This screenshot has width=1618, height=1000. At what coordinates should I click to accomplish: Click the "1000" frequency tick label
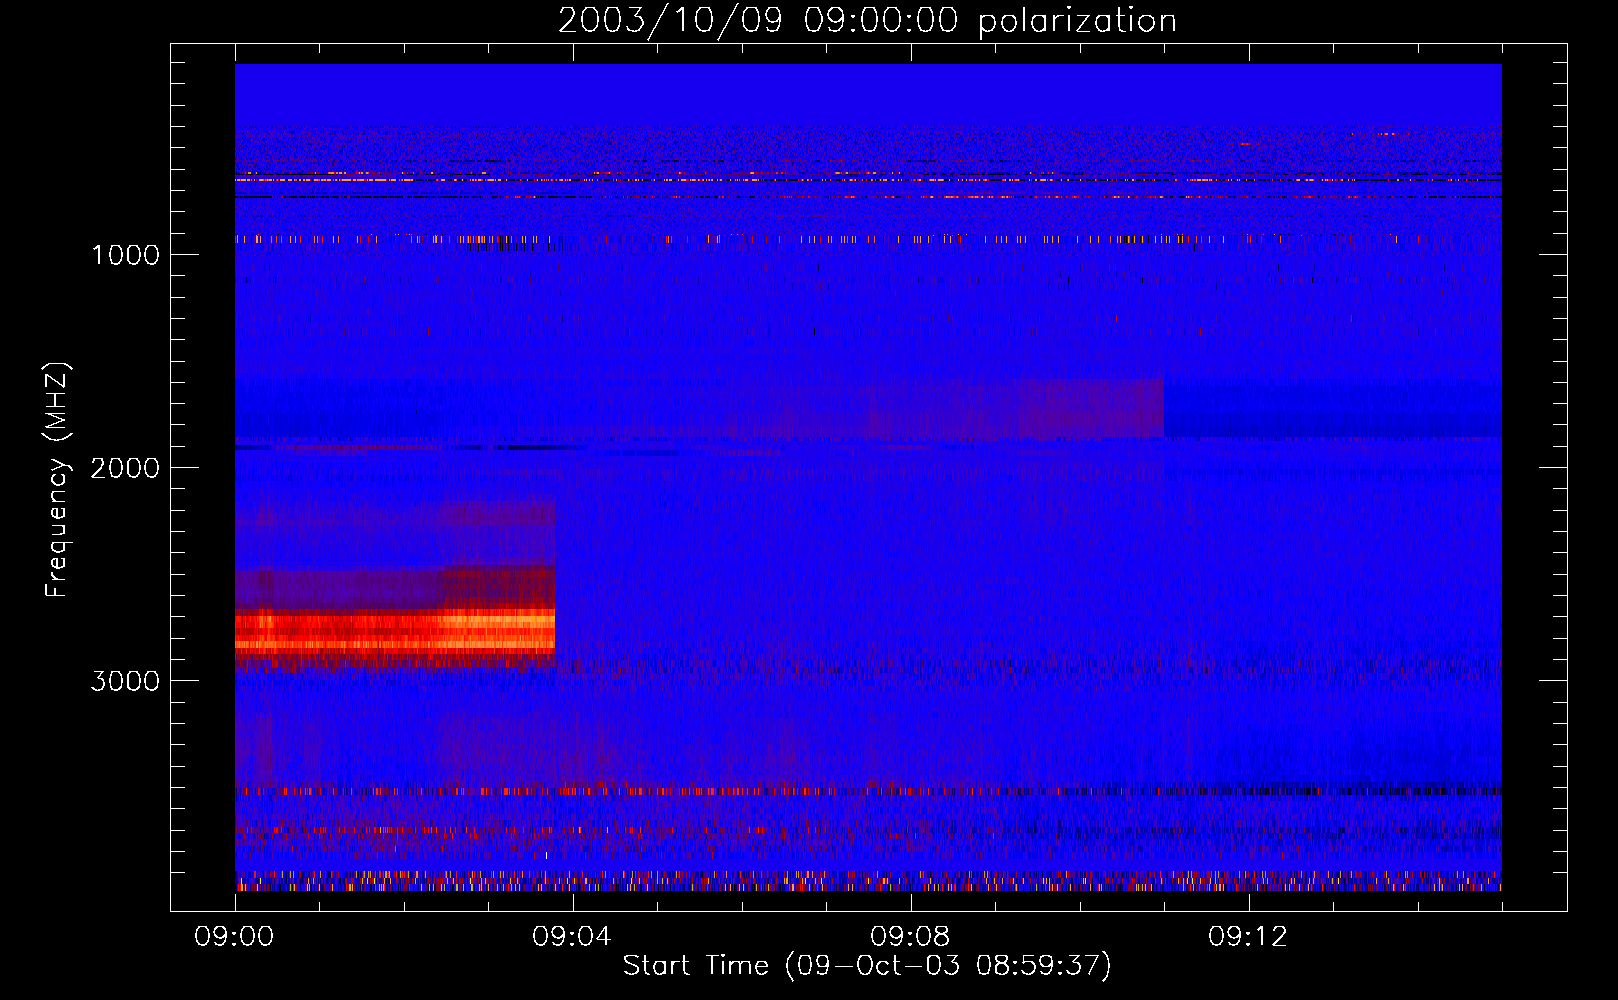click(125, 255)
